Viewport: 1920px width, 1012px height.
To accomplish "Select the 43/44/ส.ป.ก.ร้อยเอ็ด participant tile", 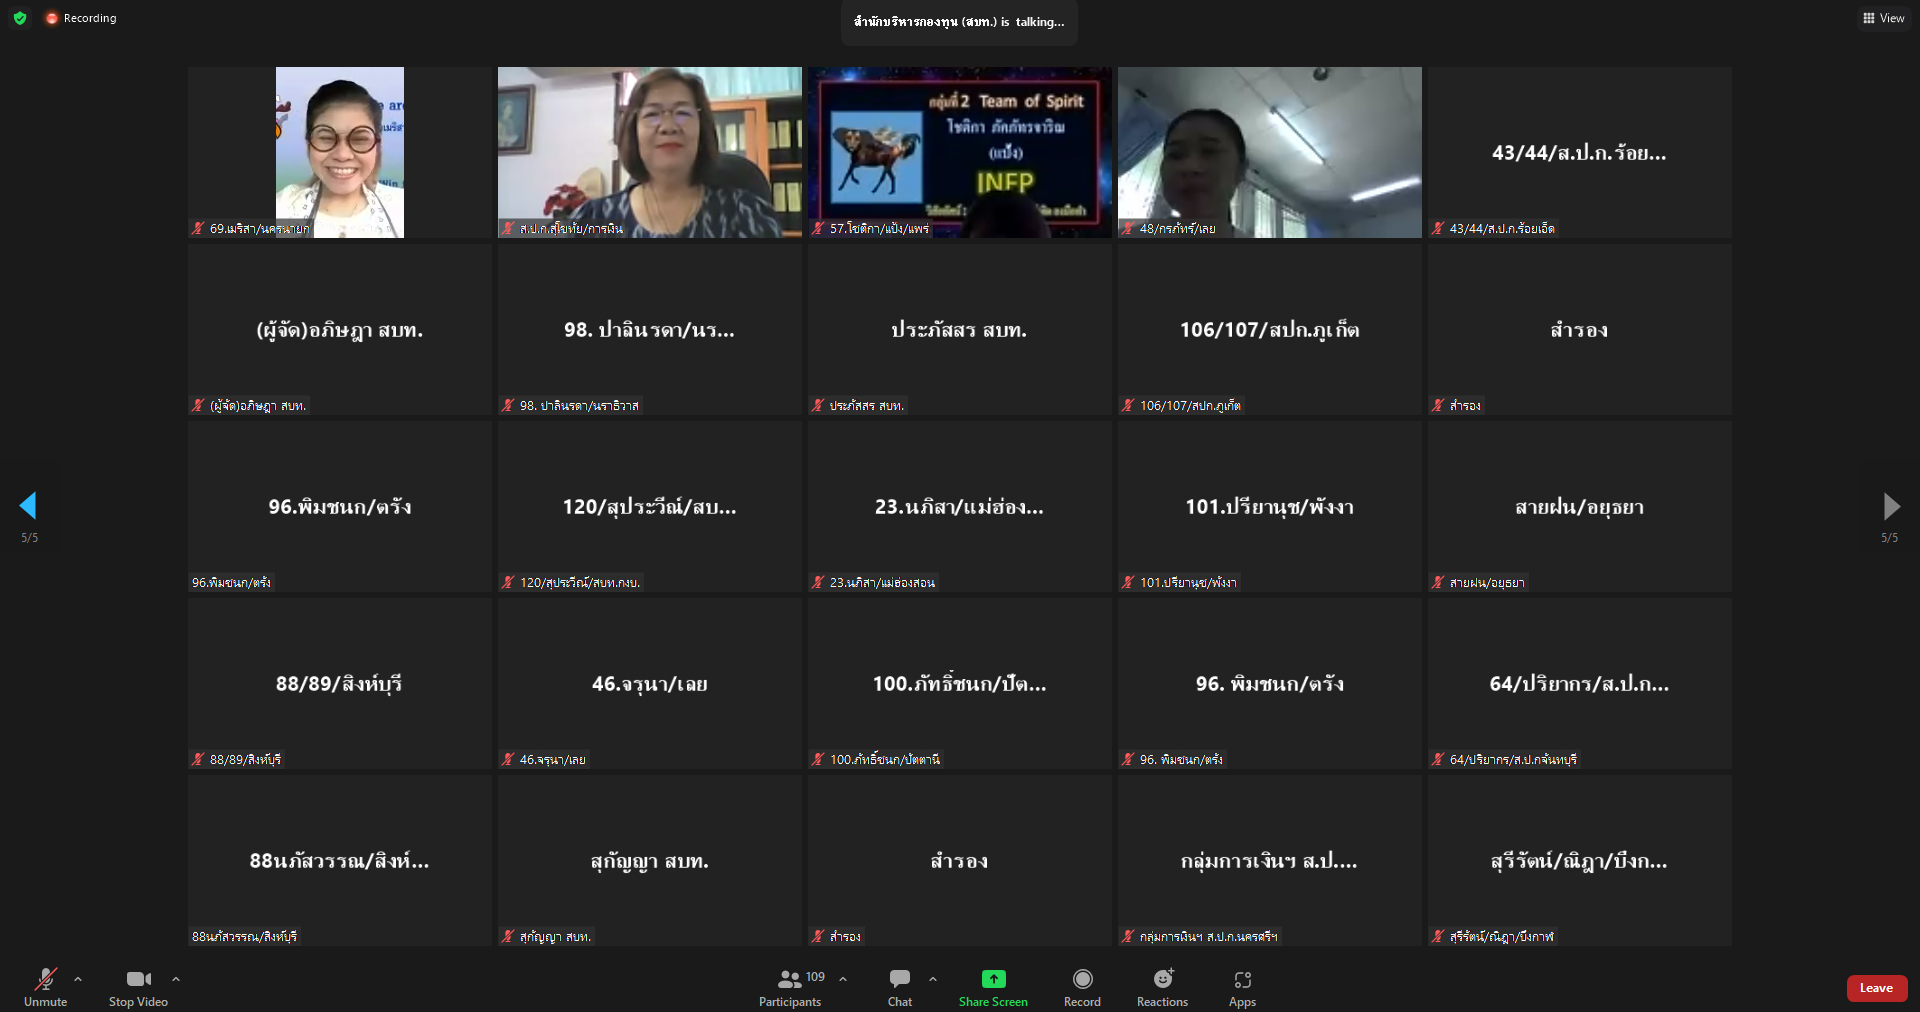I will pyautogui.click(x=1580, y=152).
